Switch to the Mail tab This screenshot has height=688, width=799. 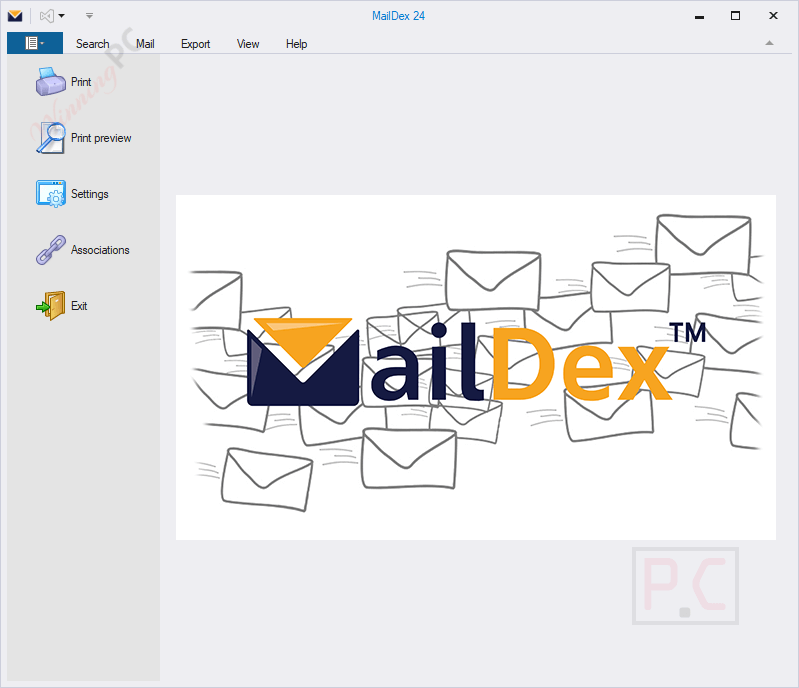(145, 44)
